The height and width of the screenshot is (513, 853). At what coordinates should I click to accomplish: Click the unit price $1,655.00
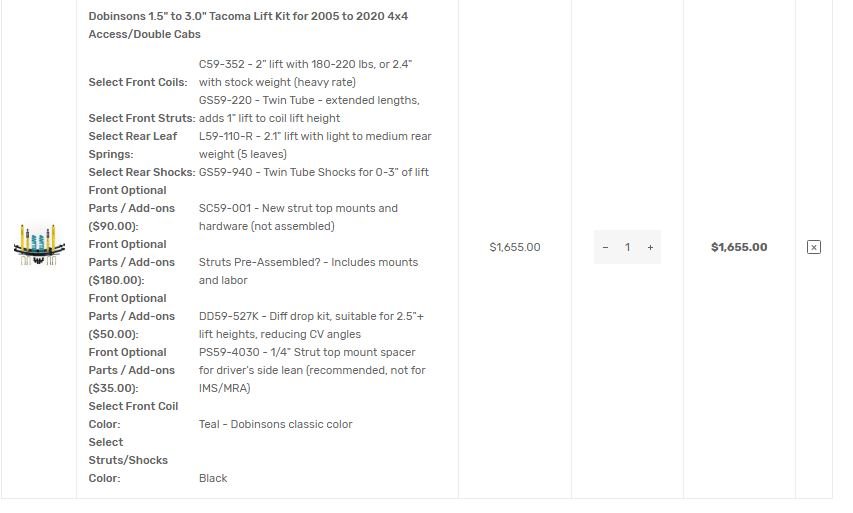[x=515, y=248]
